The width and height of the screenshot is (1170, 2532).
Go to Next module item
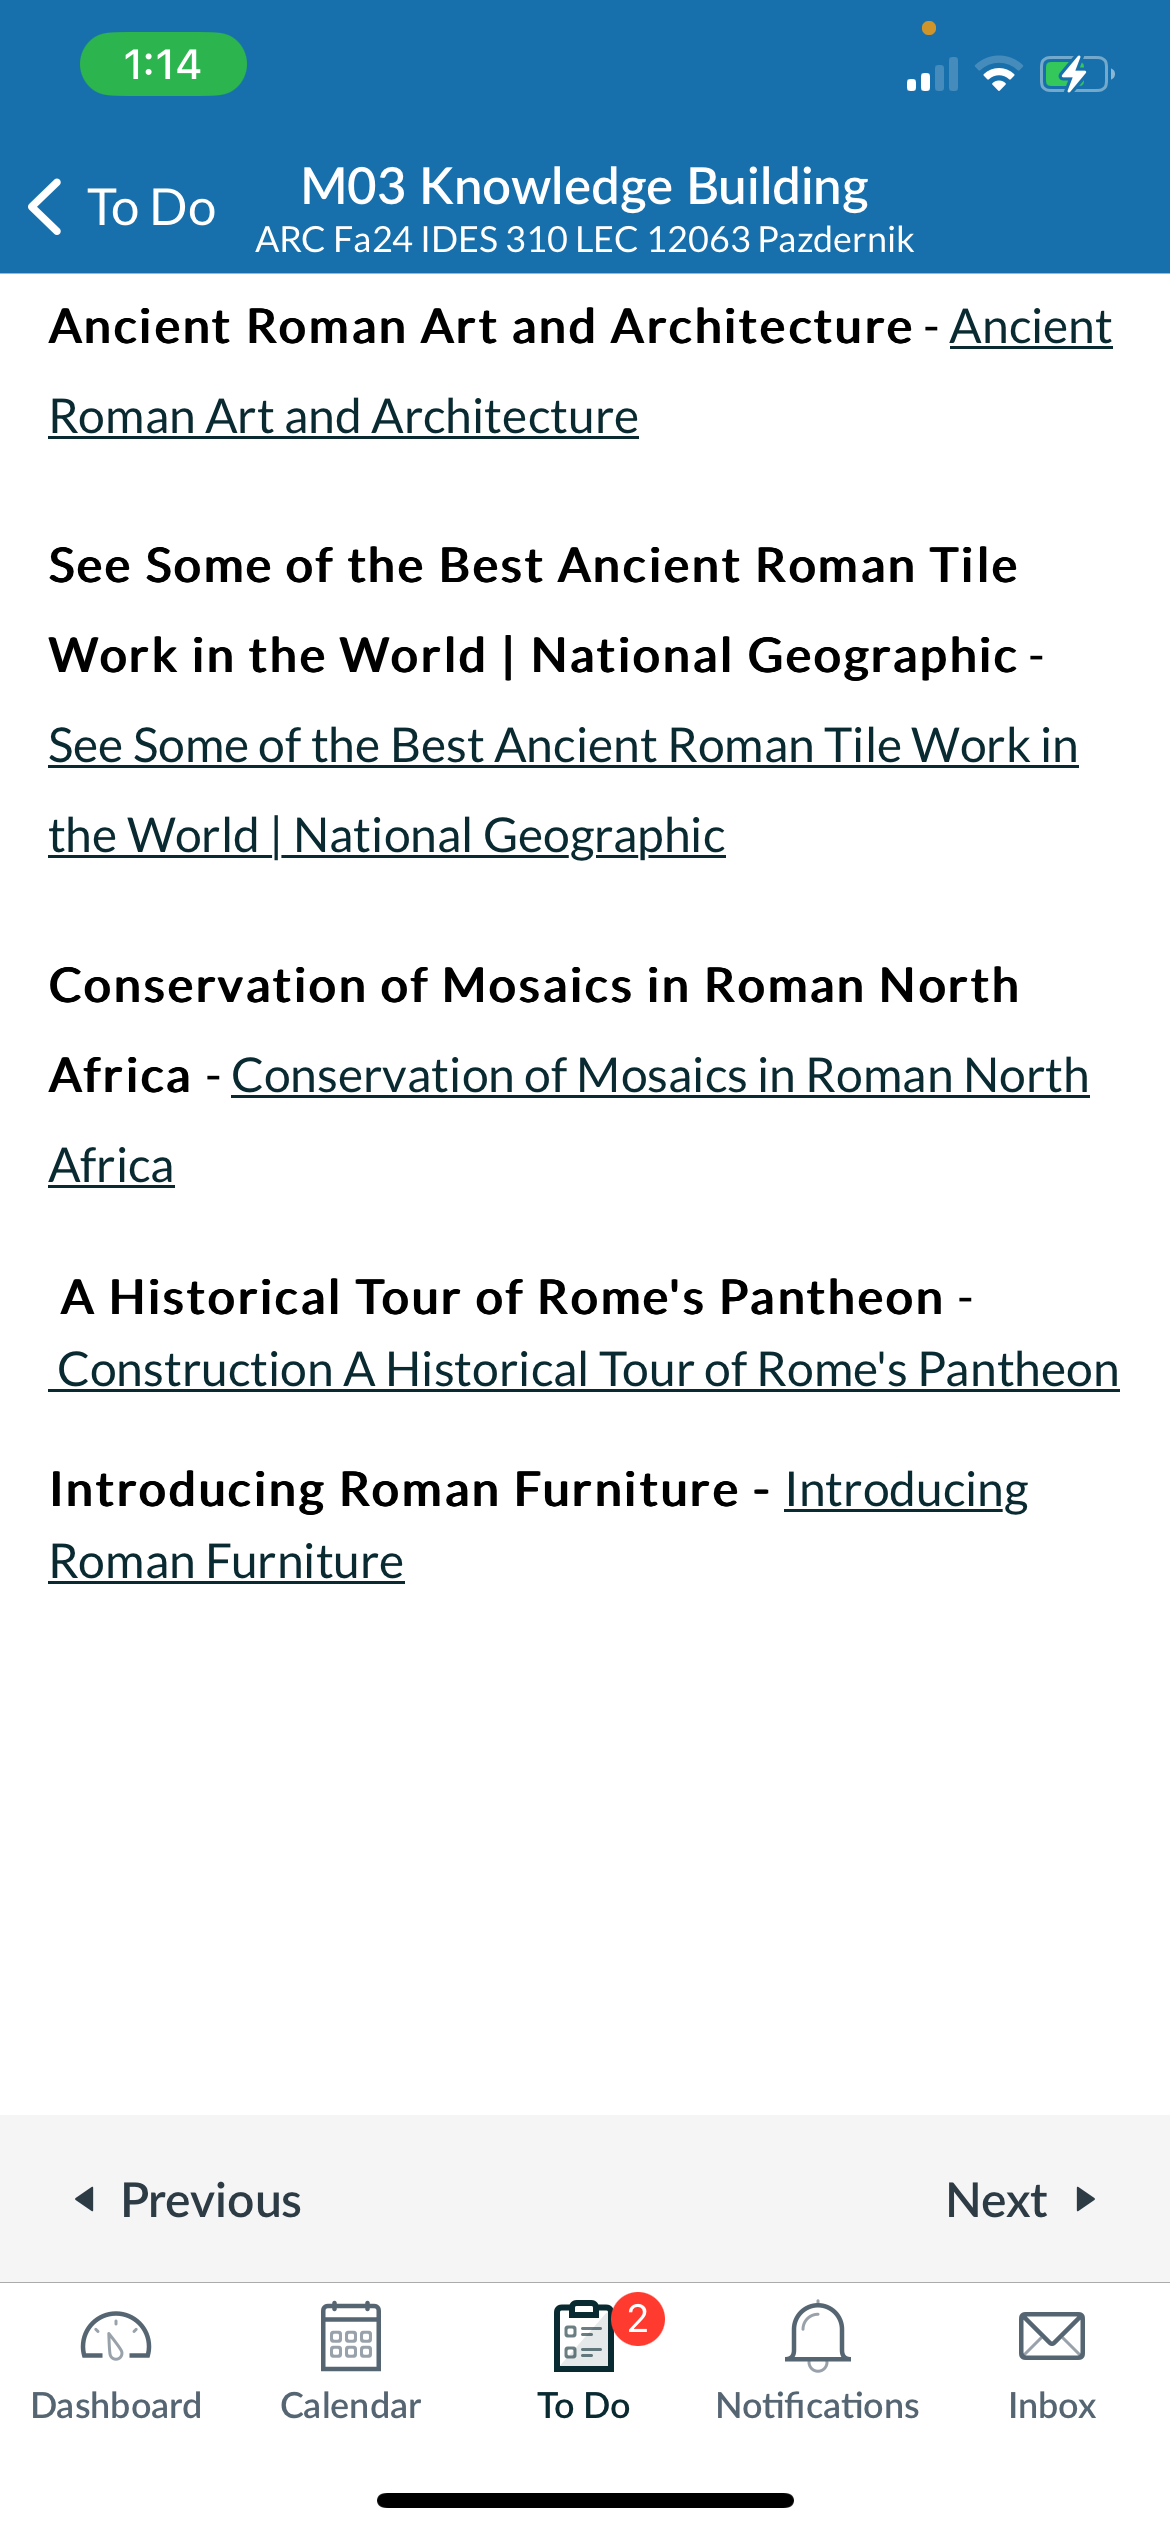(x=1022, y=2200)
